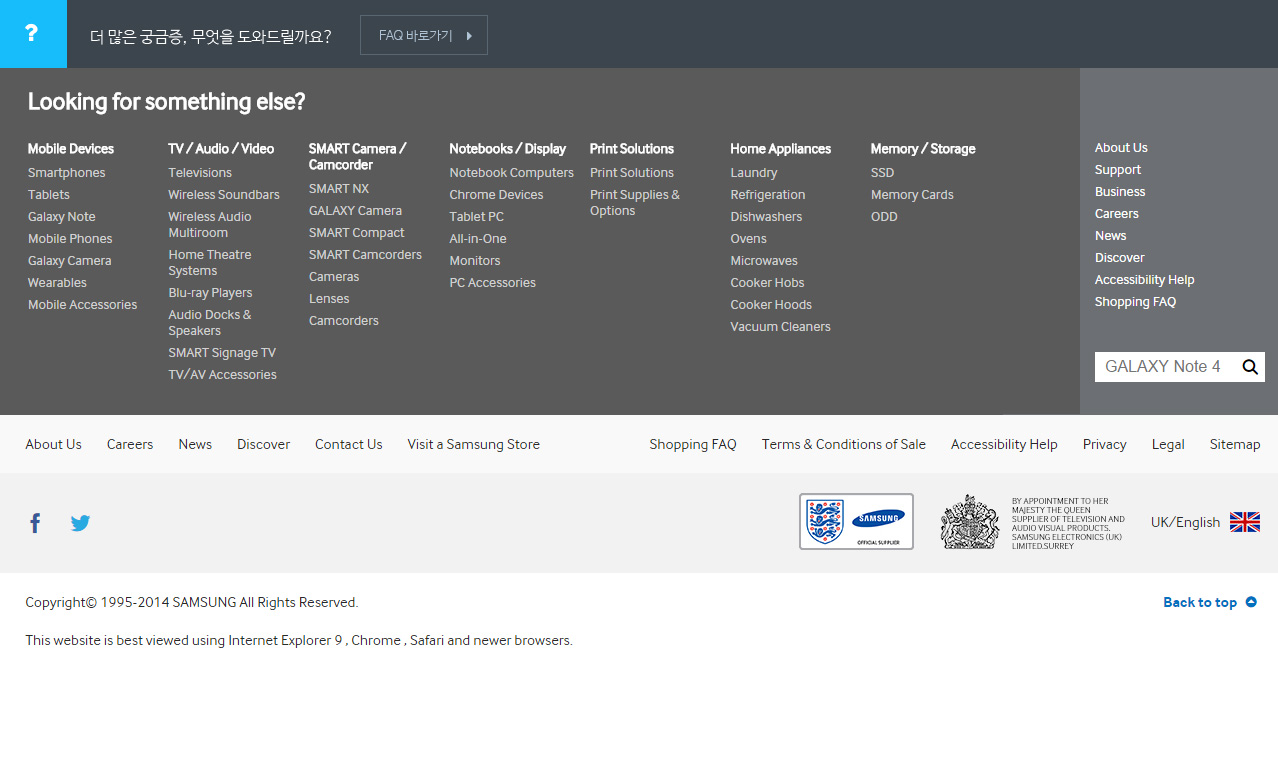Click the royal coat of arms emblem
The width and height of the screenshot is (1278, 782).
[970, 521]
